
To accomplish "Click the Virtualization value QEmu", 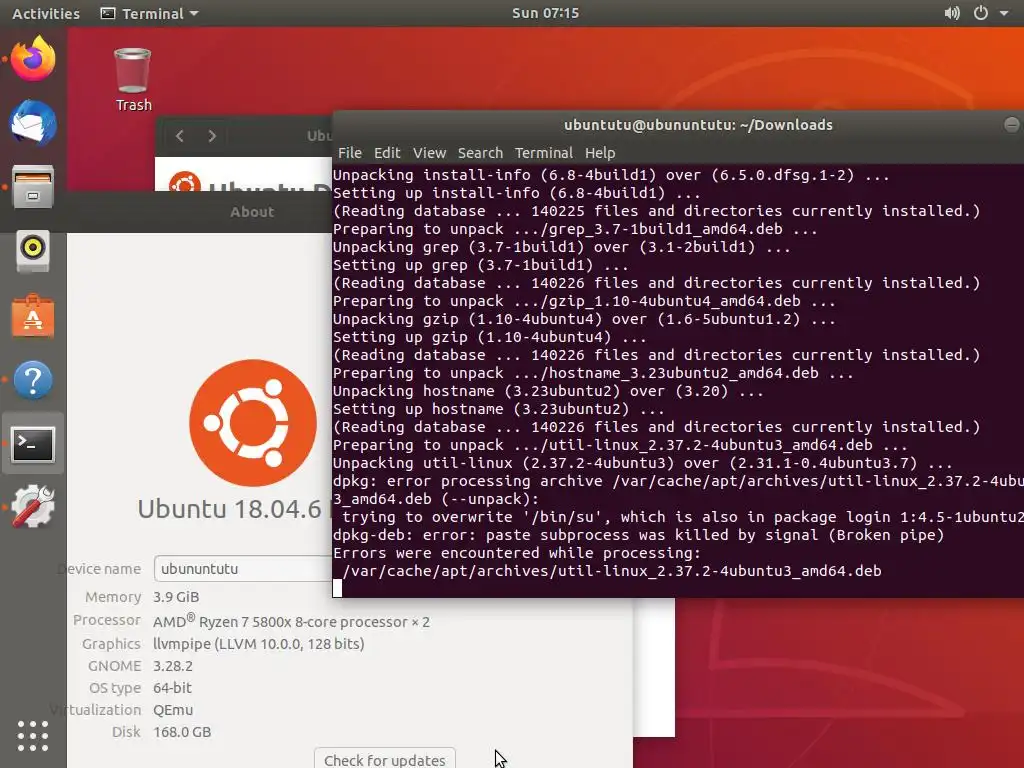I will [x=172, y=710].
